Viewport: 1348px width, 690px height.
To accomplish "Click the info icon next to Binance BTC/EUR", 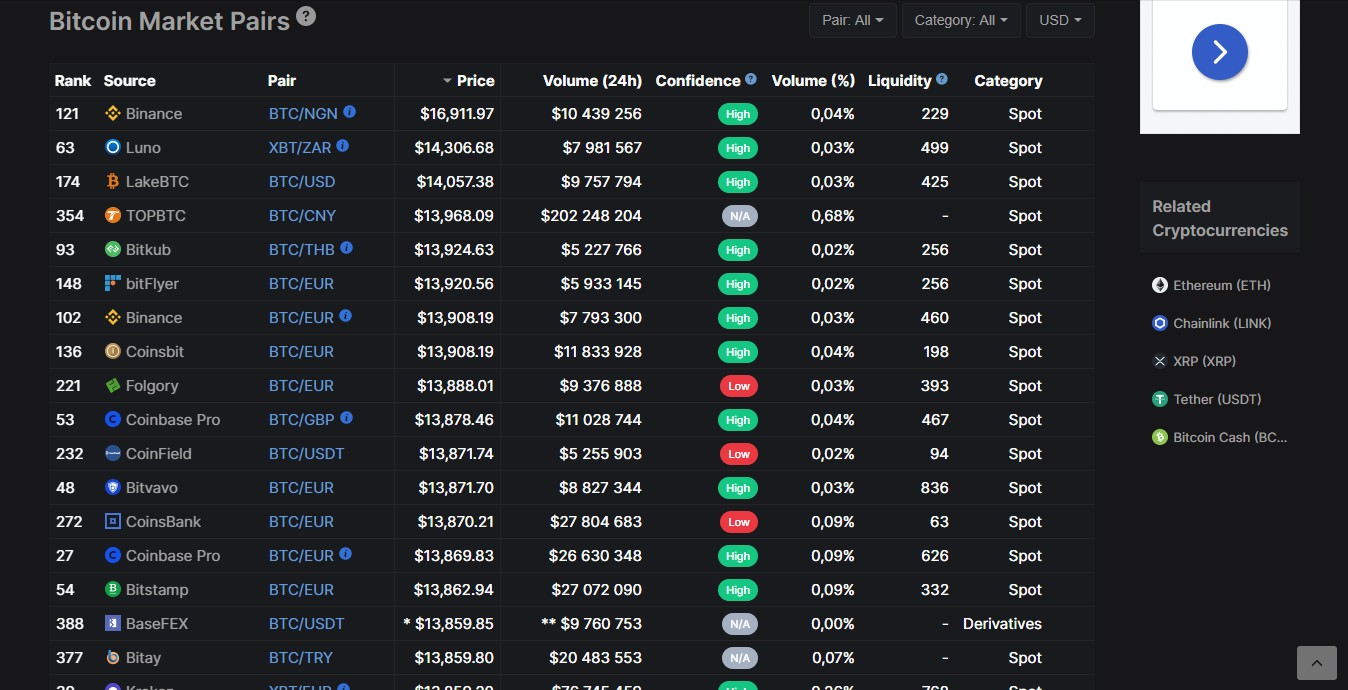I will click(346, 316).
